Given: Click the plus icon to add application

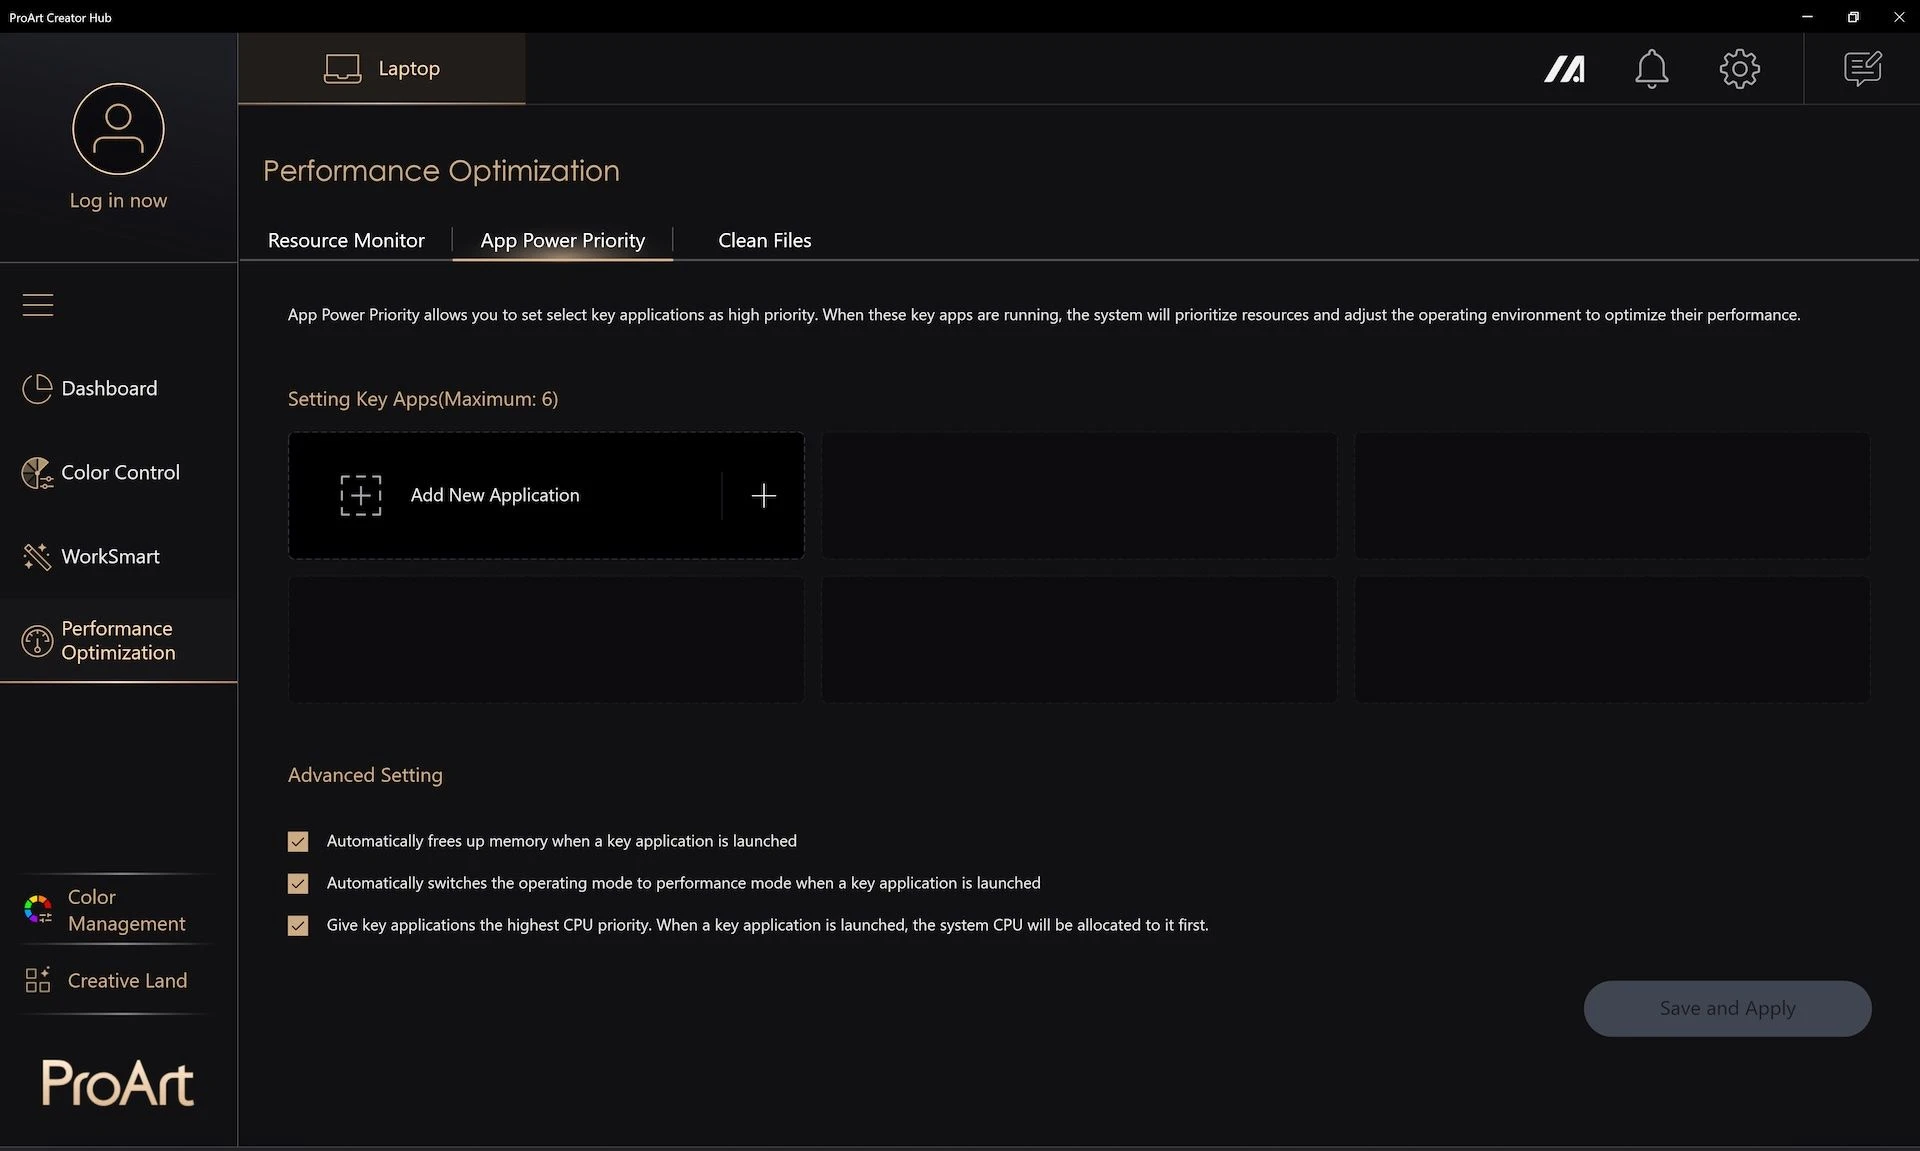Looking at the screenshot, I should coord(764,495).
